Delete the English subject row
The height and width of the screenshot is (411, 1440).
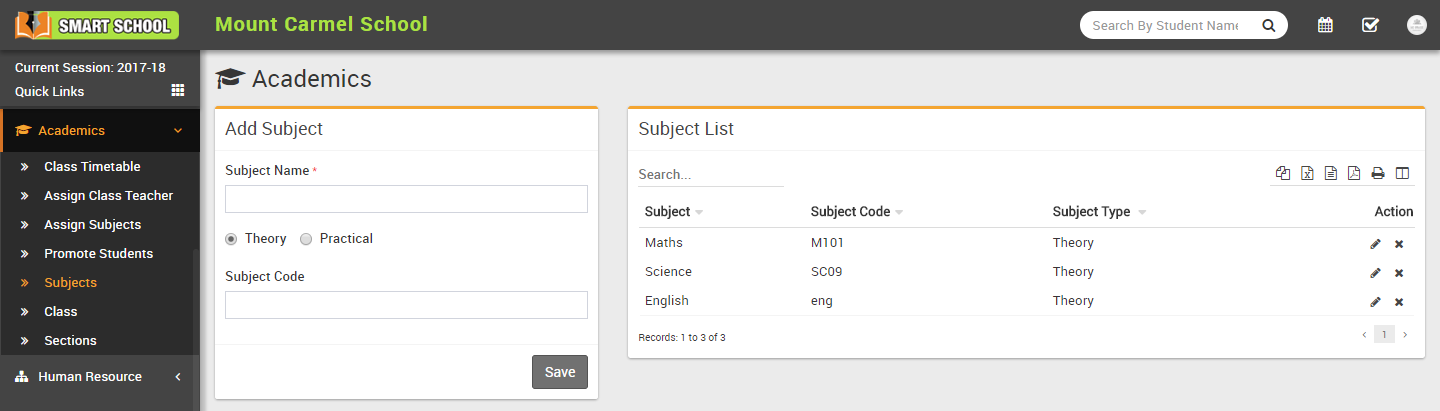coord(1399,302)
